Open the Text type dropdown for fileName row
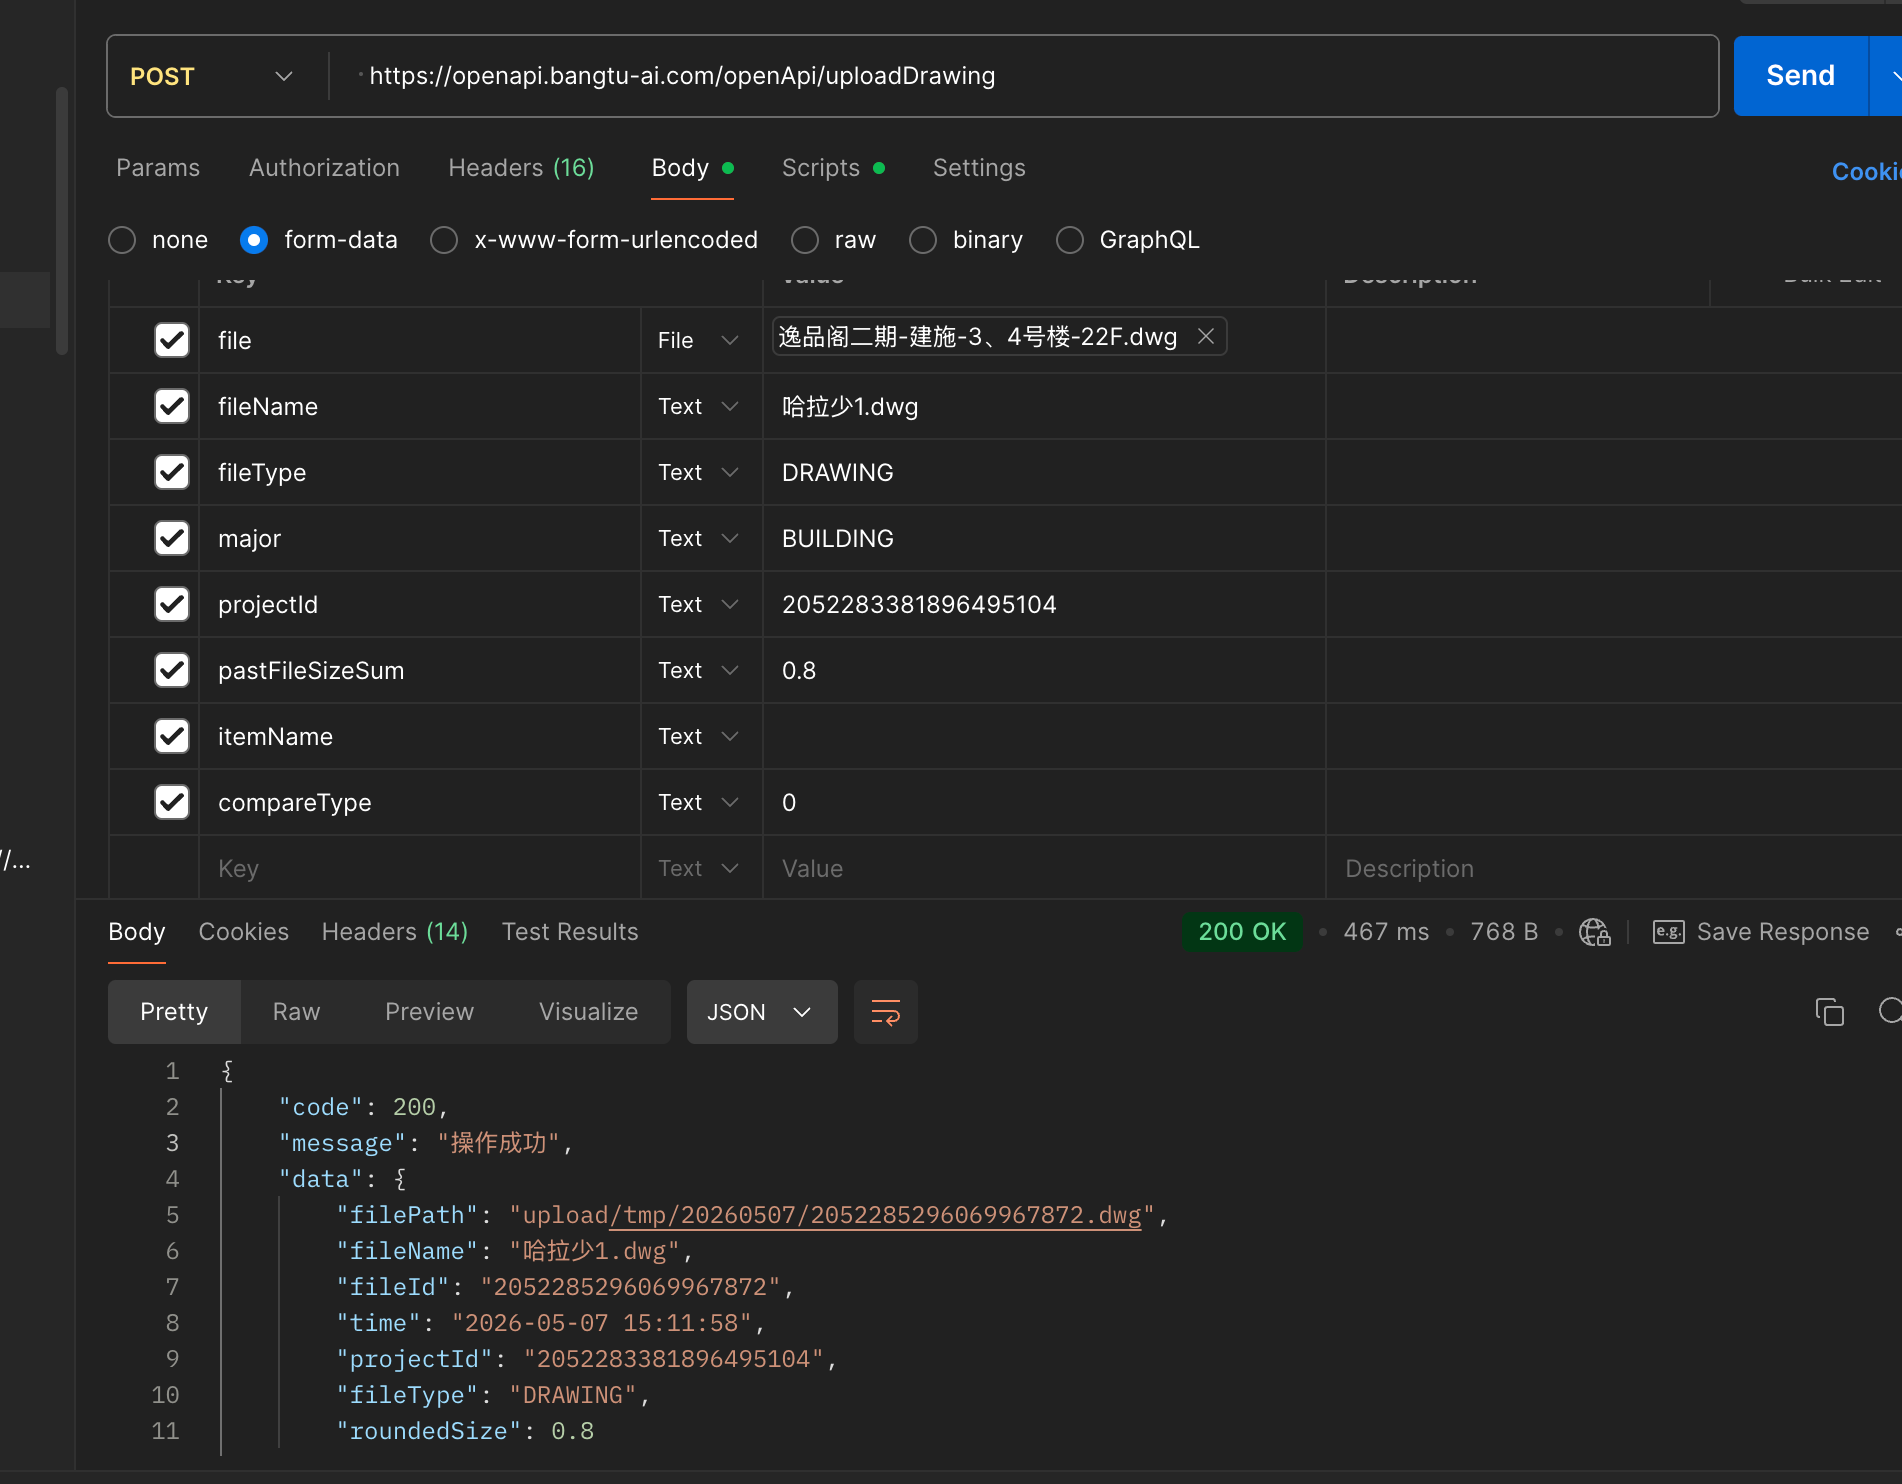1902x1484 pixels. [699, 406]
